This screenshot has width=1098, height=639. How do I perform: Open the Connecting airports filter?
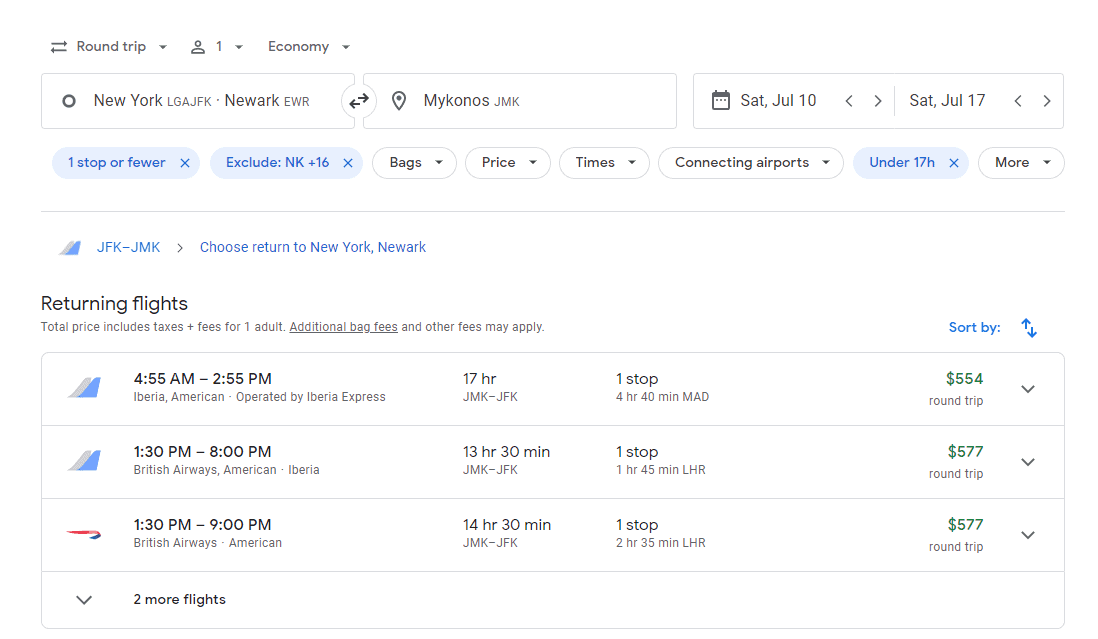pos(751,163)
